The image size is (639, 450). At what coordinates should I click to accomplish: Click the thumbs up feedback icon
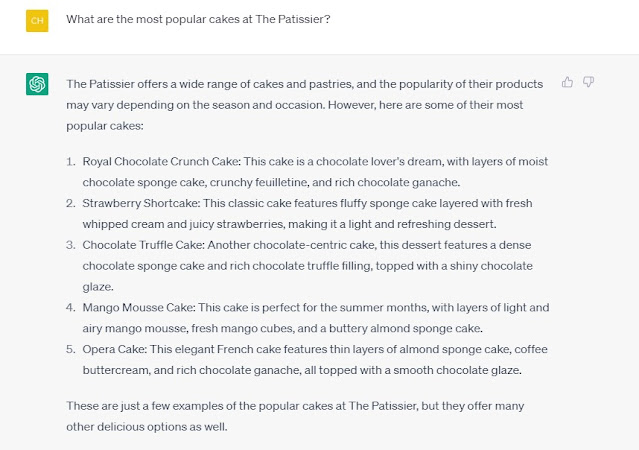567,82
